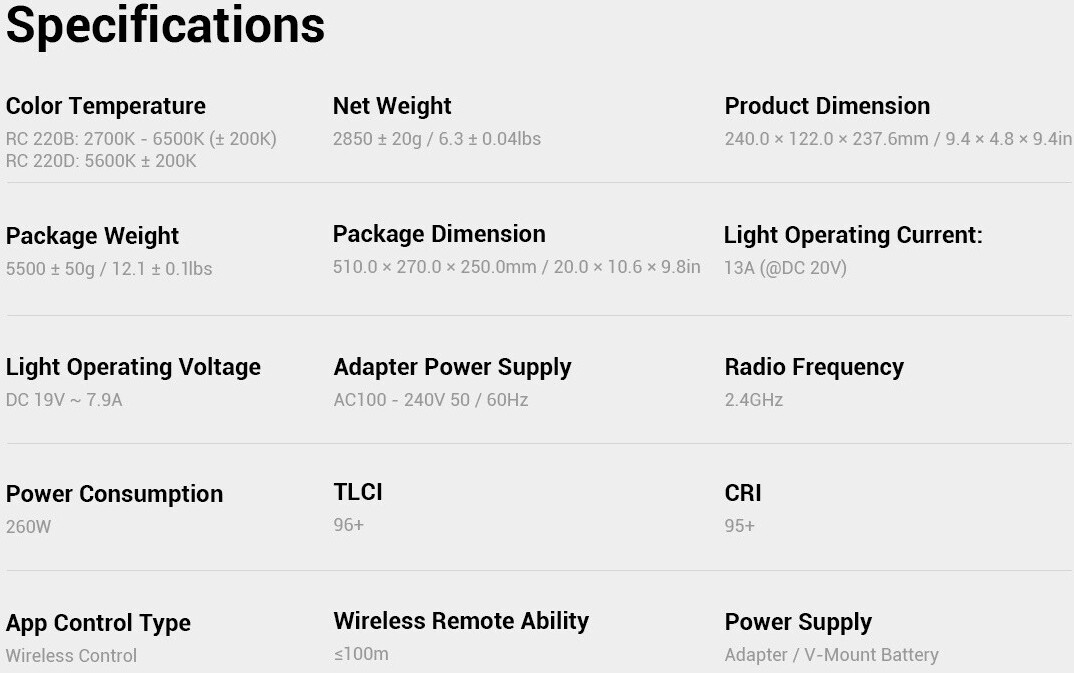Viewport: 1074px width, 673px height.
Task: Select the RC 220B 2700K - 6500K text
Action: point(141,139)
